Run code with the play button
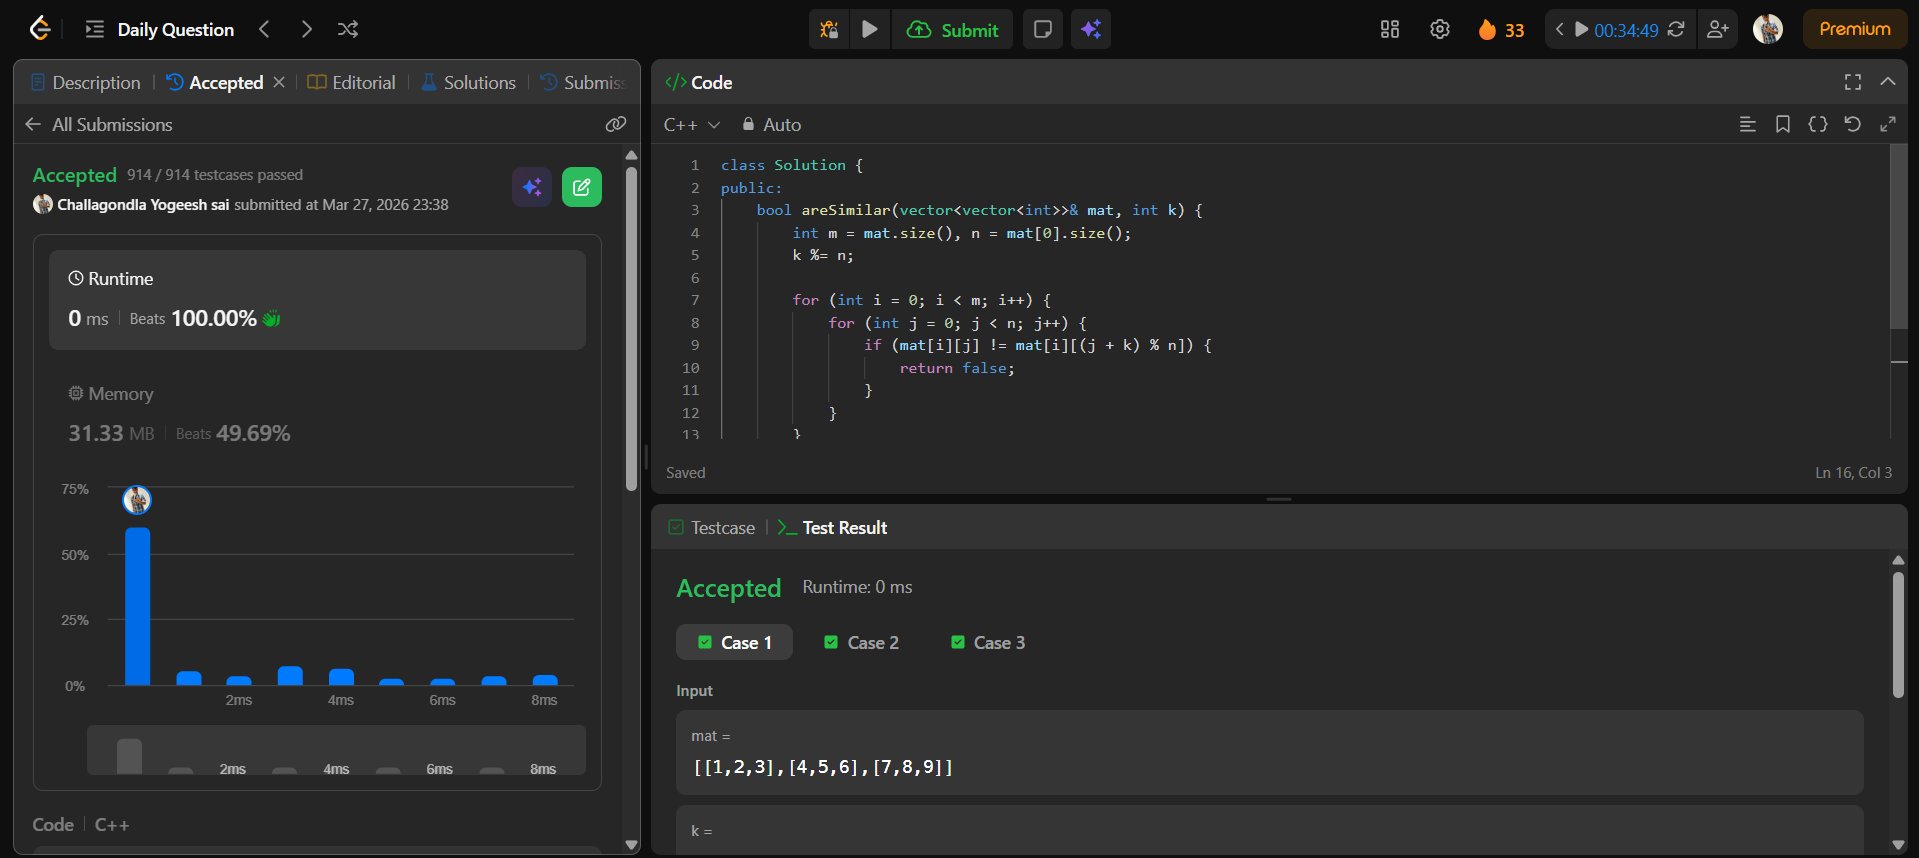 (870, 29)
